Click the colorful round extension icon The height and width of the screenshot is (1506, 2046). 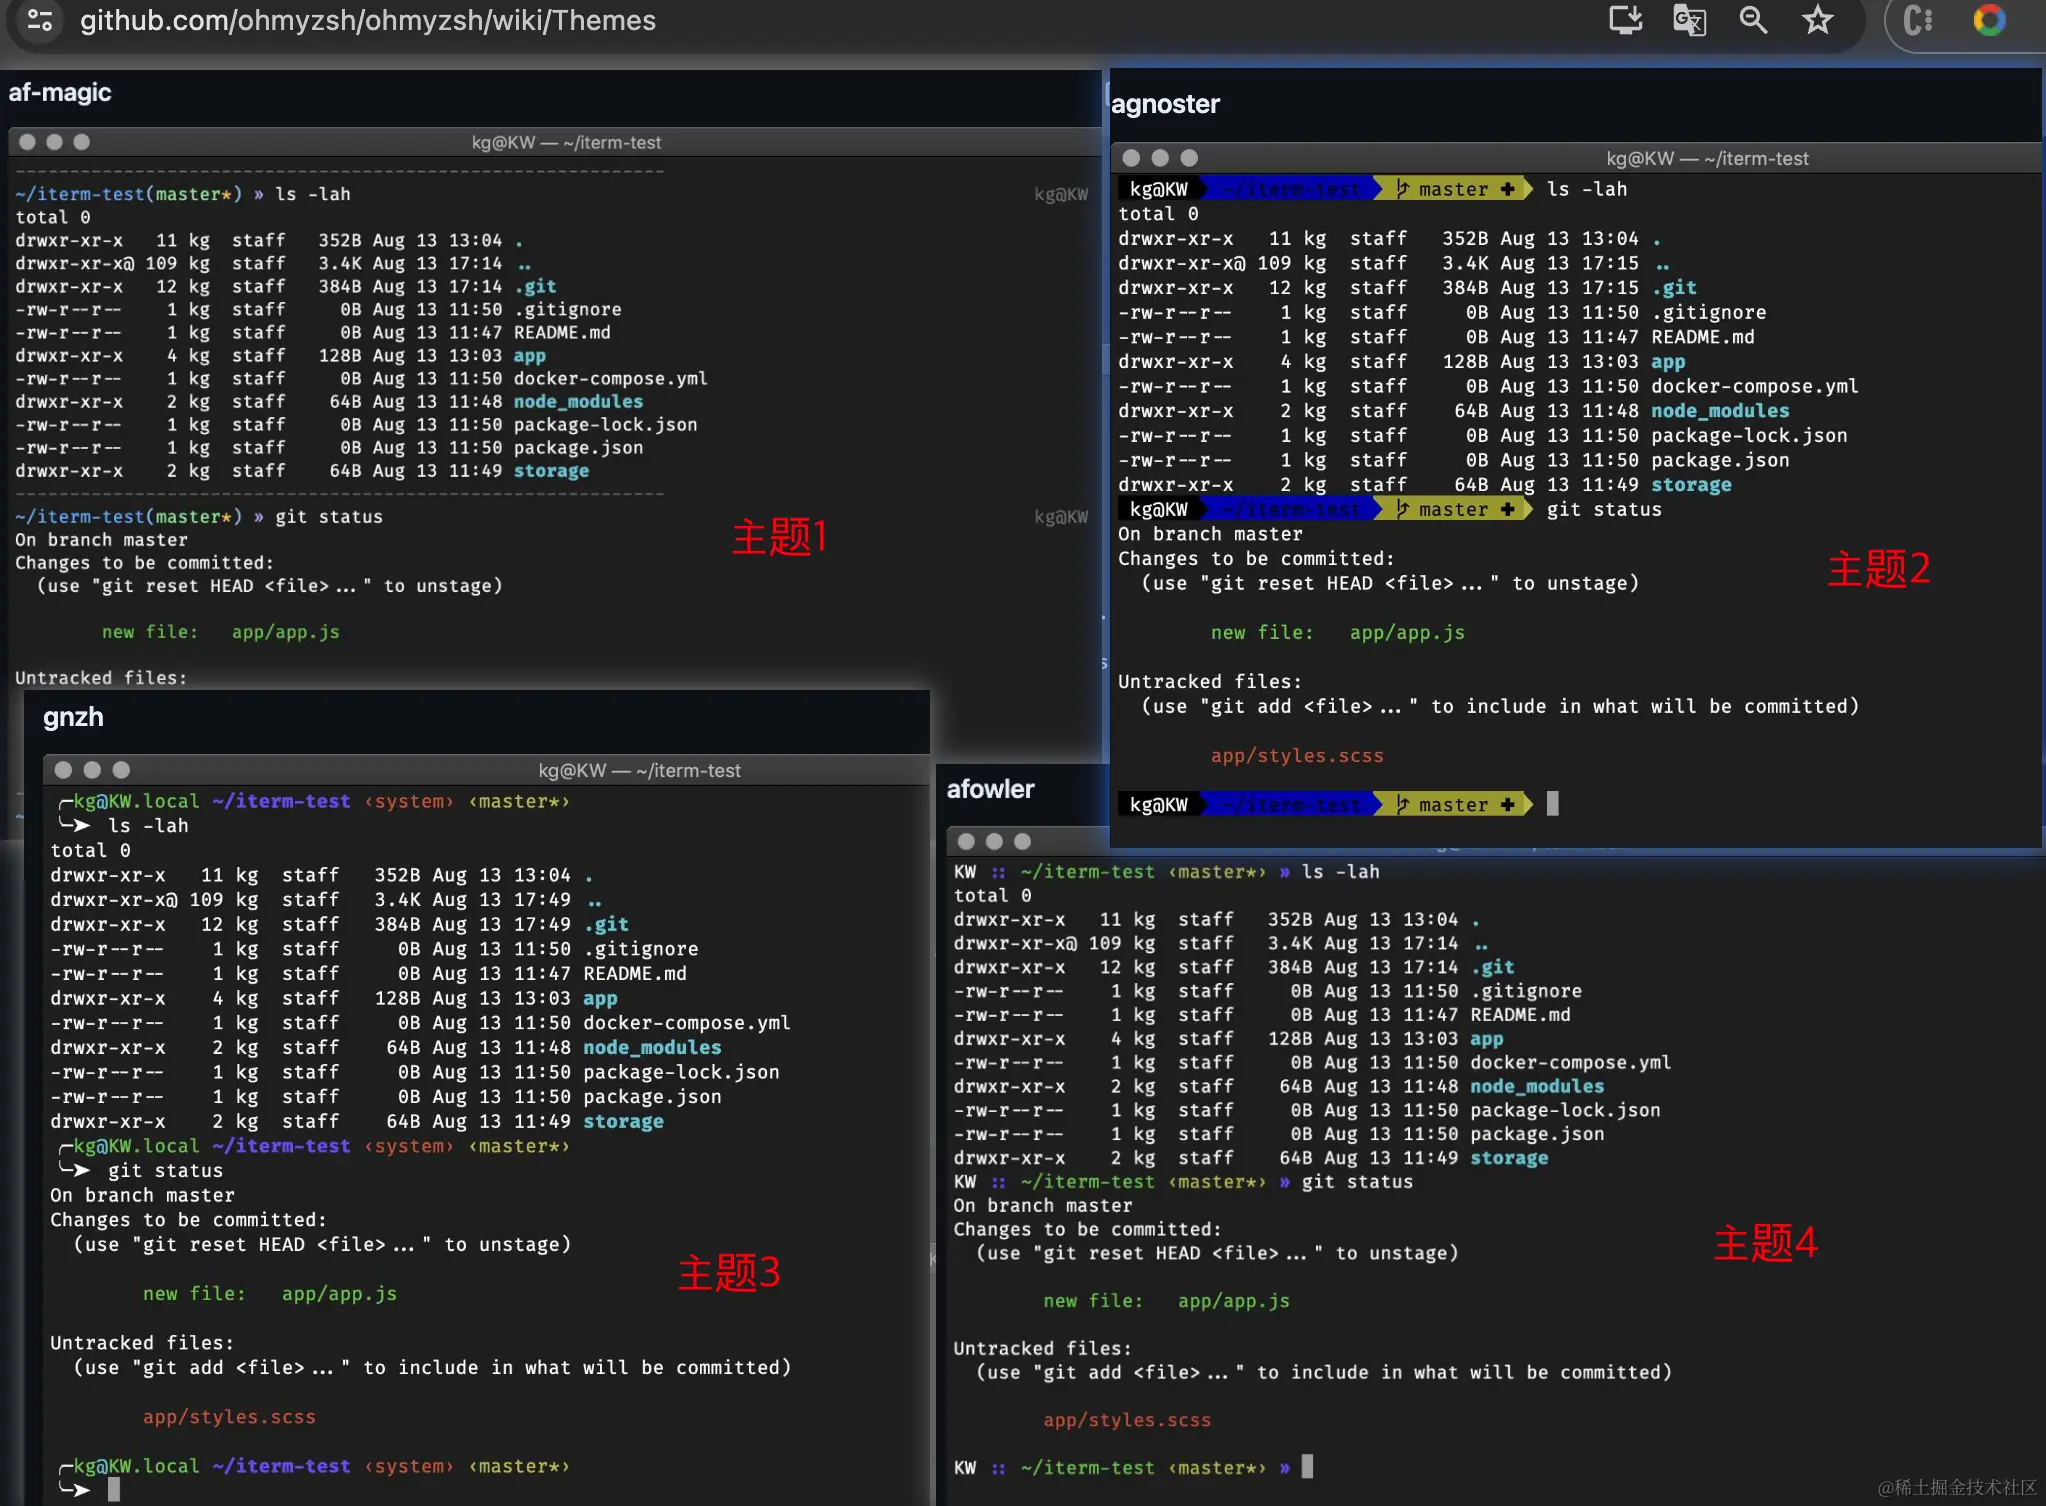(1989, 20)
